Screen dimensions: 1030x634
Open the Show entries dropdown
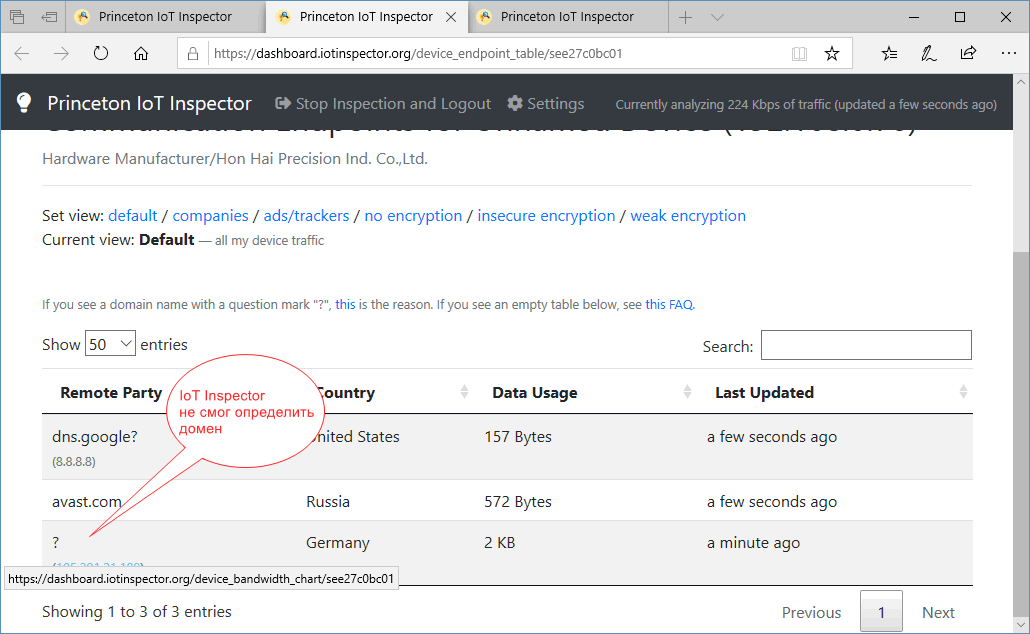click(x=110, y=344)
